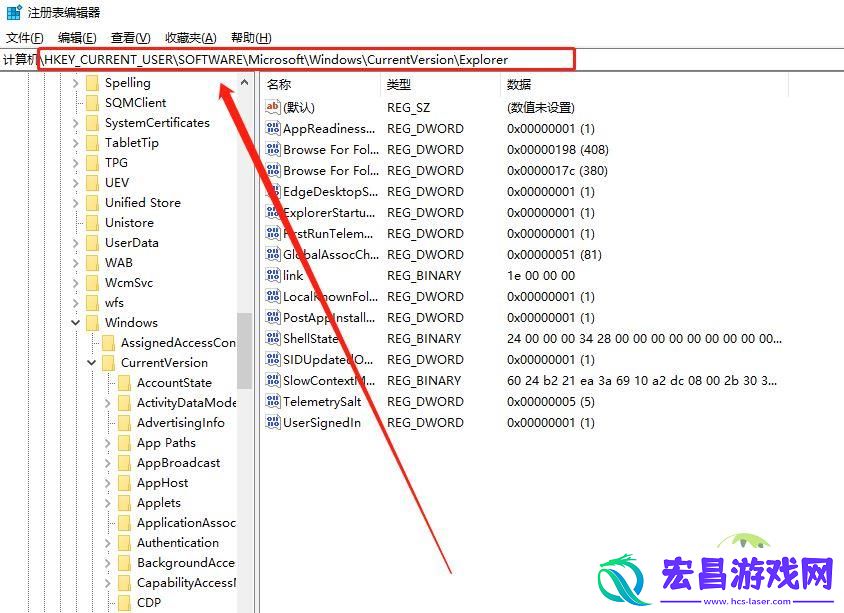Screen dimensions: 844x613
Task: Click the 注册表编辑器 title bar app icon
Action: click(14, 12)
